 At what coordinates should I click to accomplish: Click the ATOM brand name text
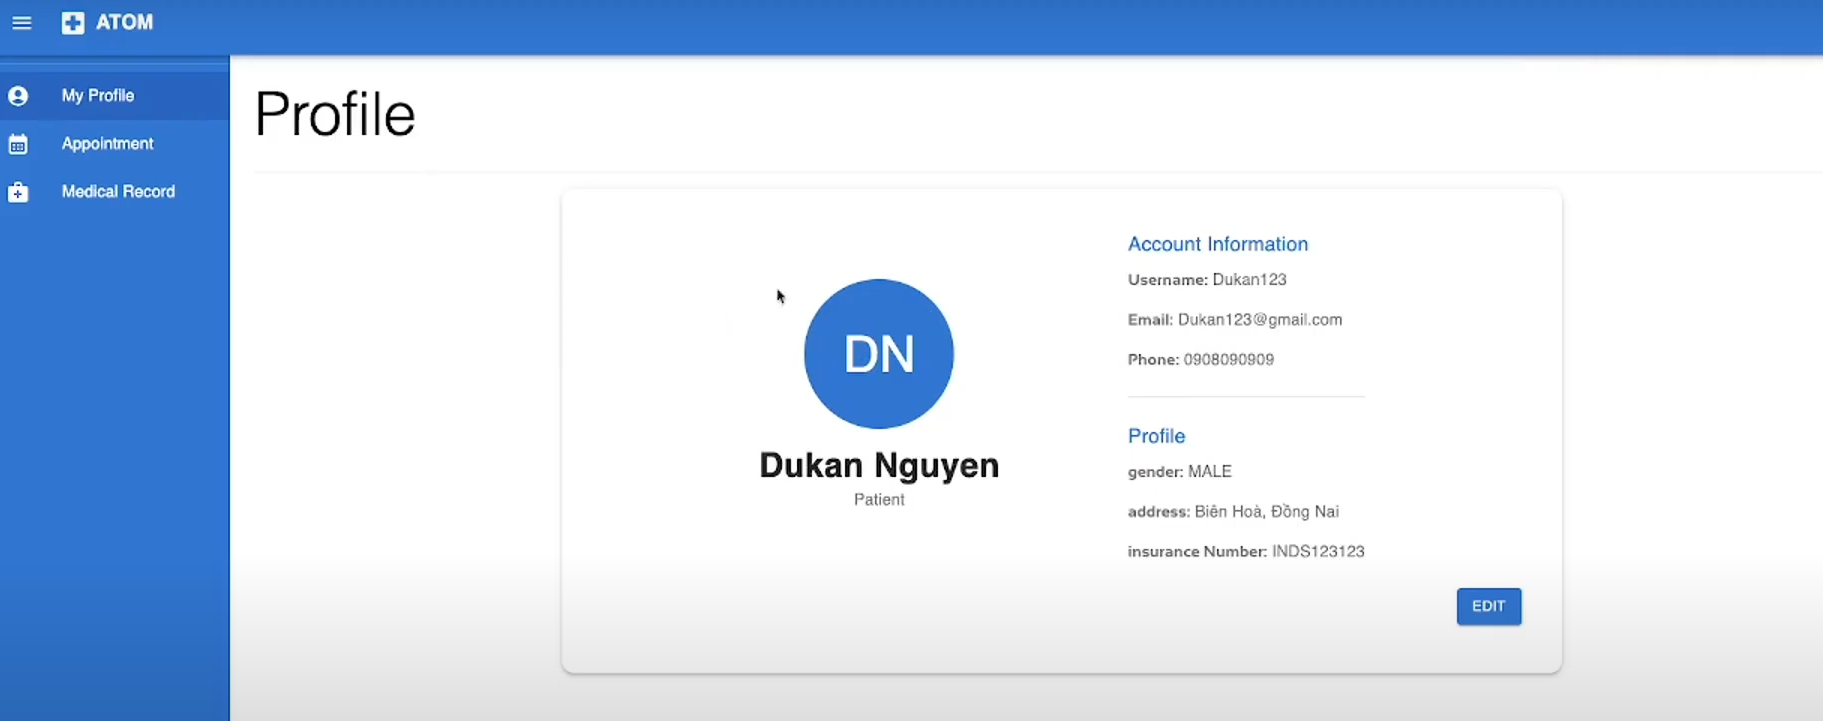[124, 23]
